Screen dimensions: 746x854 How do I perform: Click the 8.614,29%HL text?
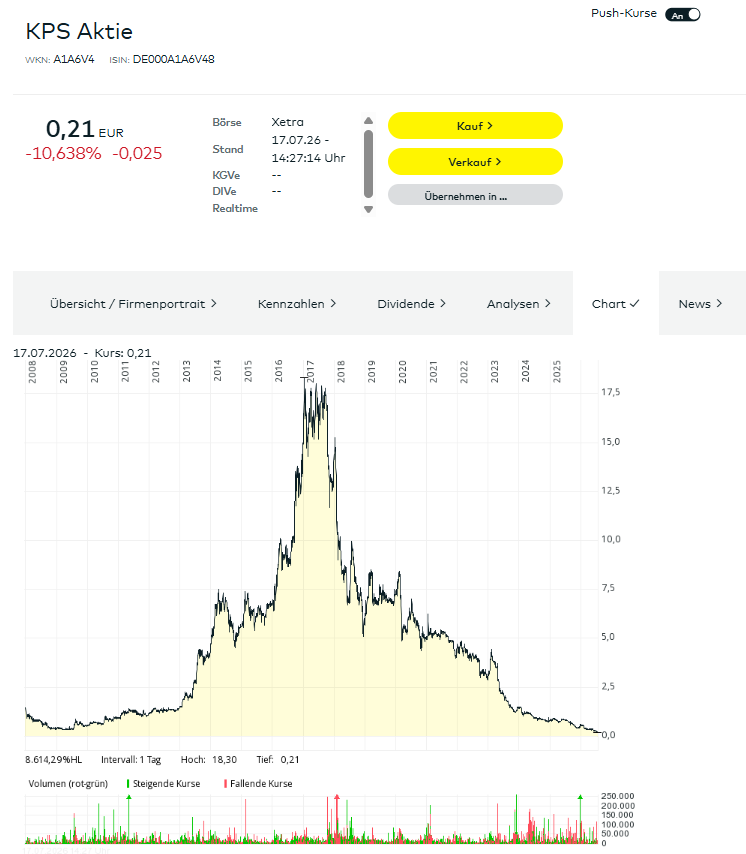(53, 760)
